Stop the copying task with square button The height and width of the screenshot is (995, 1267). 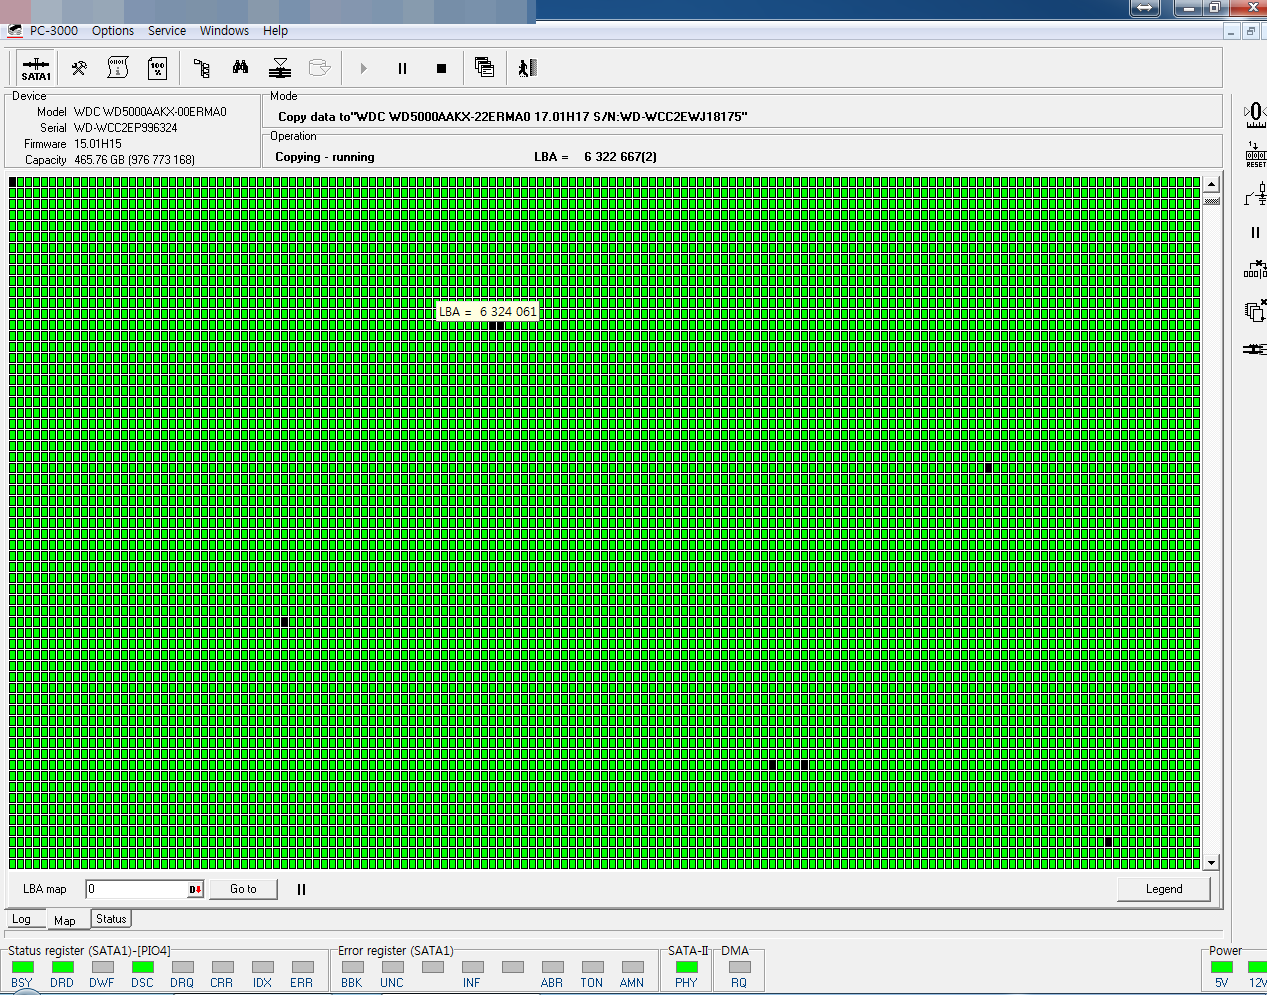point(441,68)
